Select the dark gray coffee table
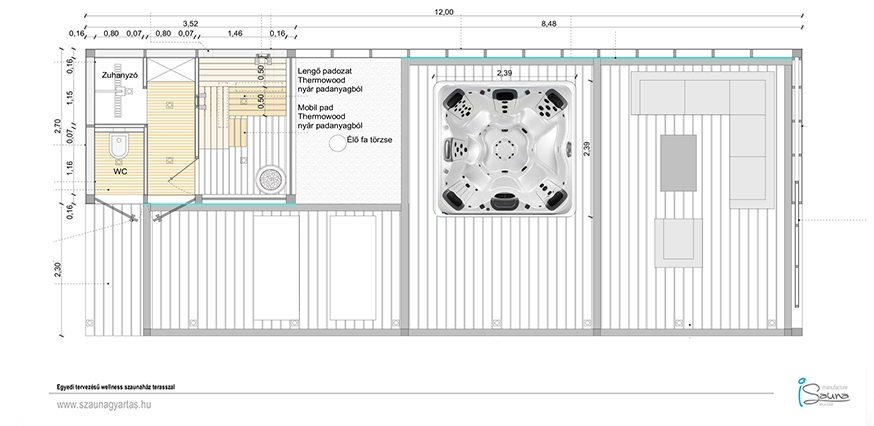This screenshot has width=874, height=426. tap(680, 160)
